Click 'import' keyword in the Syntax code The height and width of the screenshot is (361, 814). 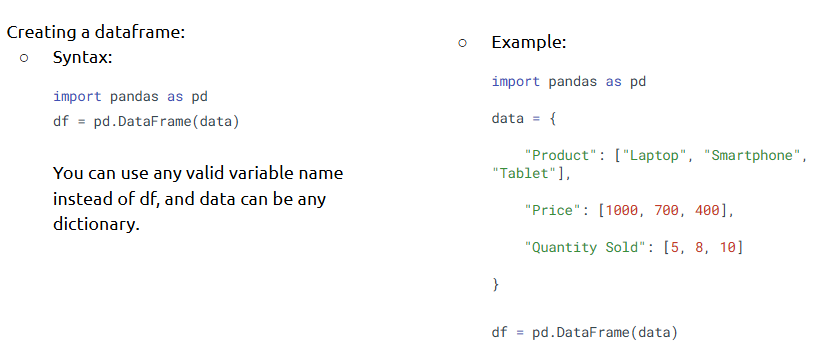pos(77,97)
